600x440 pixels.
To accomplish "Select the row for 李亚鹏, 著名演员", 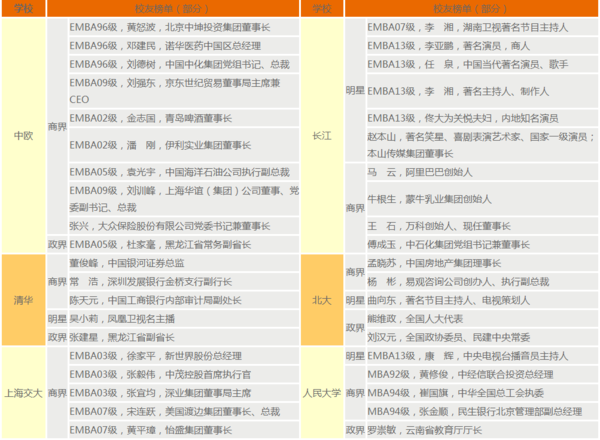I will click(482, 46).
